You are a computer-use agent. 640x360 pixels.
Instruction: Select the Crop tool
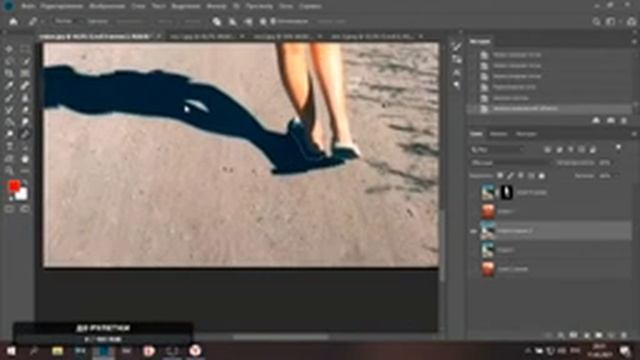[x=9, y=73]
